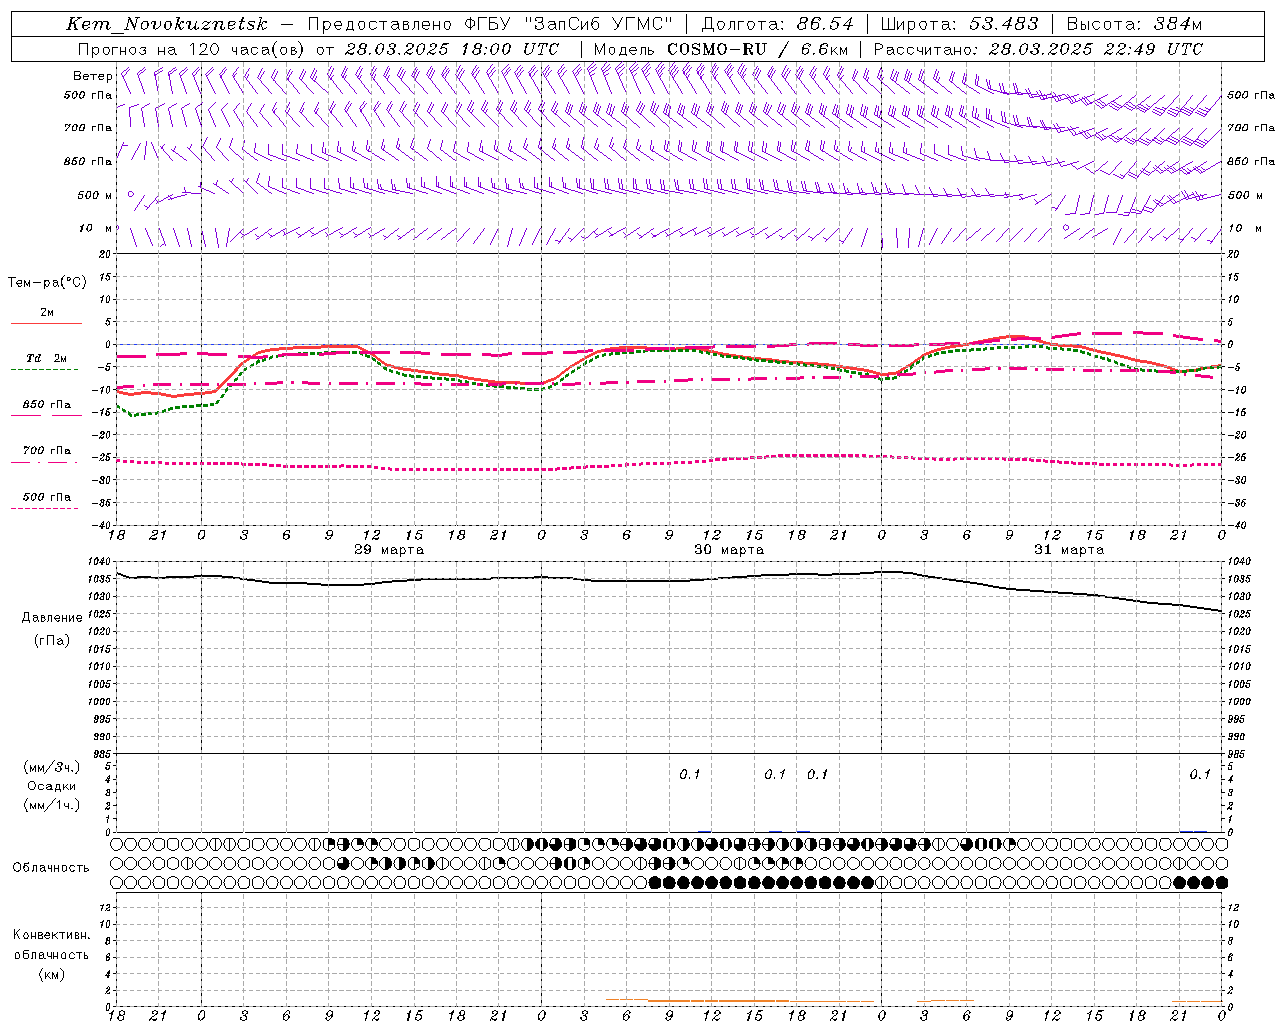This screenshot has width=1280, height=1024.
Task: Click the '(км)' convective cloud unit label
Action: click(51, 974)
